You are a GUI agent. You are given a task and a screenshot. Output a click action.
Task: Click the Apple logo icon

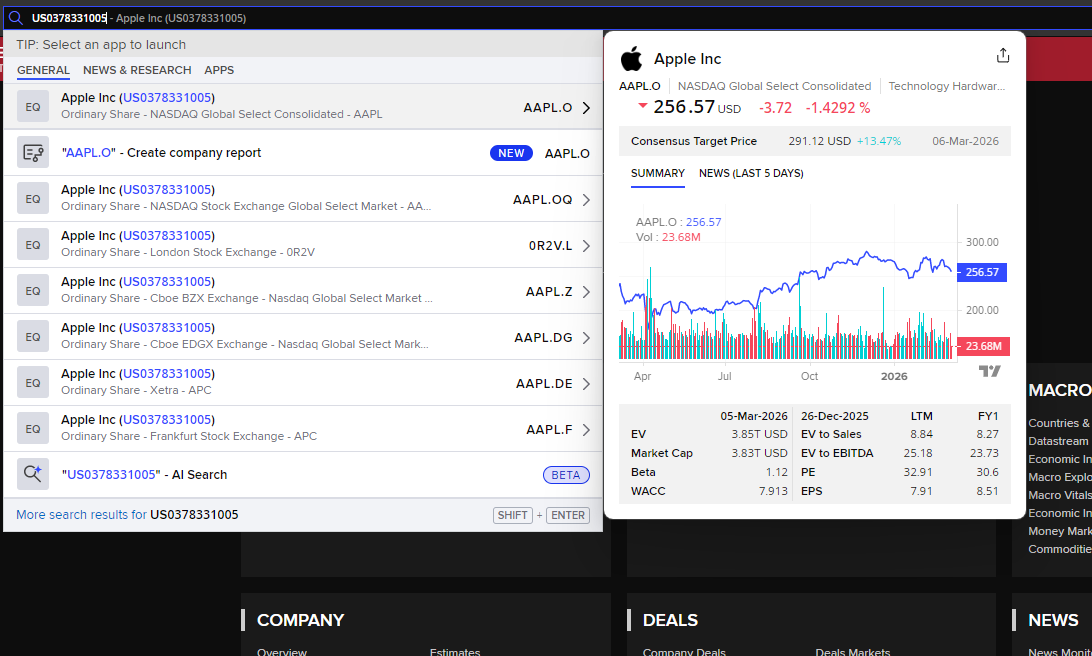click(632, 58)
